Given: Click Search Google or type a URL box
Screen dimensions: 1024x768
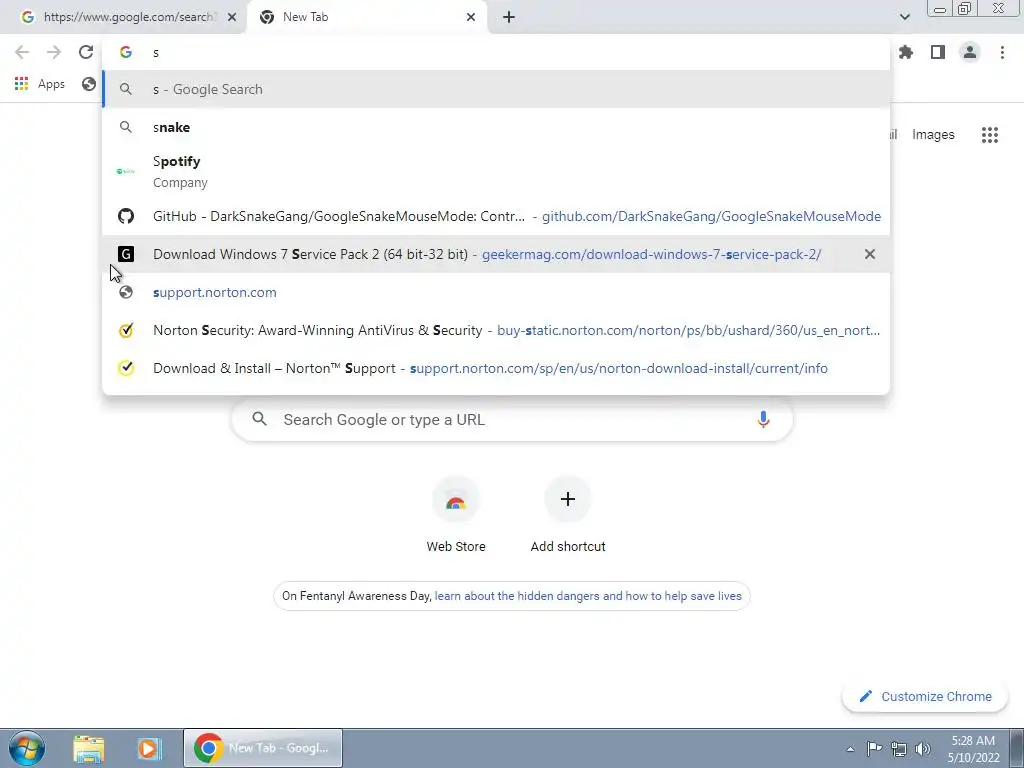Looking at the screenshot, I should click(x=512, y=419).
